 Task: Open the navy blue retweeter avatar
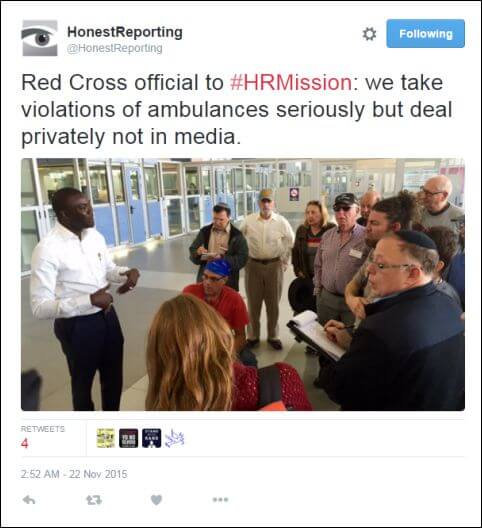[151, 438]
